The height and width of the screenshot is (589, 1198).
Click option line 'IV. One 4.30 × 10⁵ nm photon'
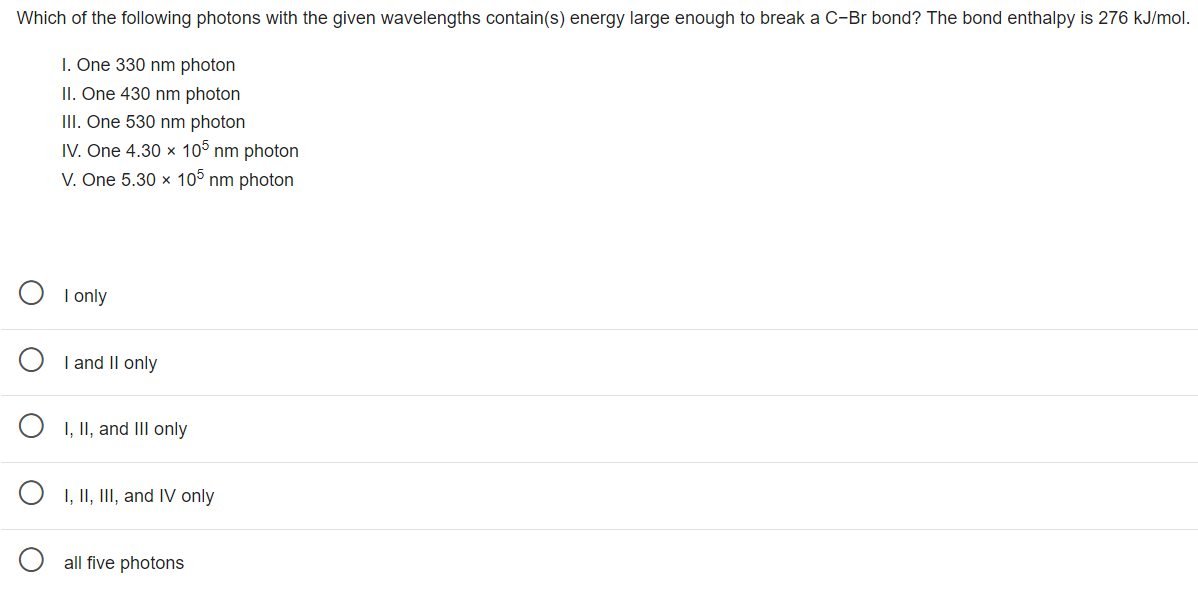click(180, 150)
